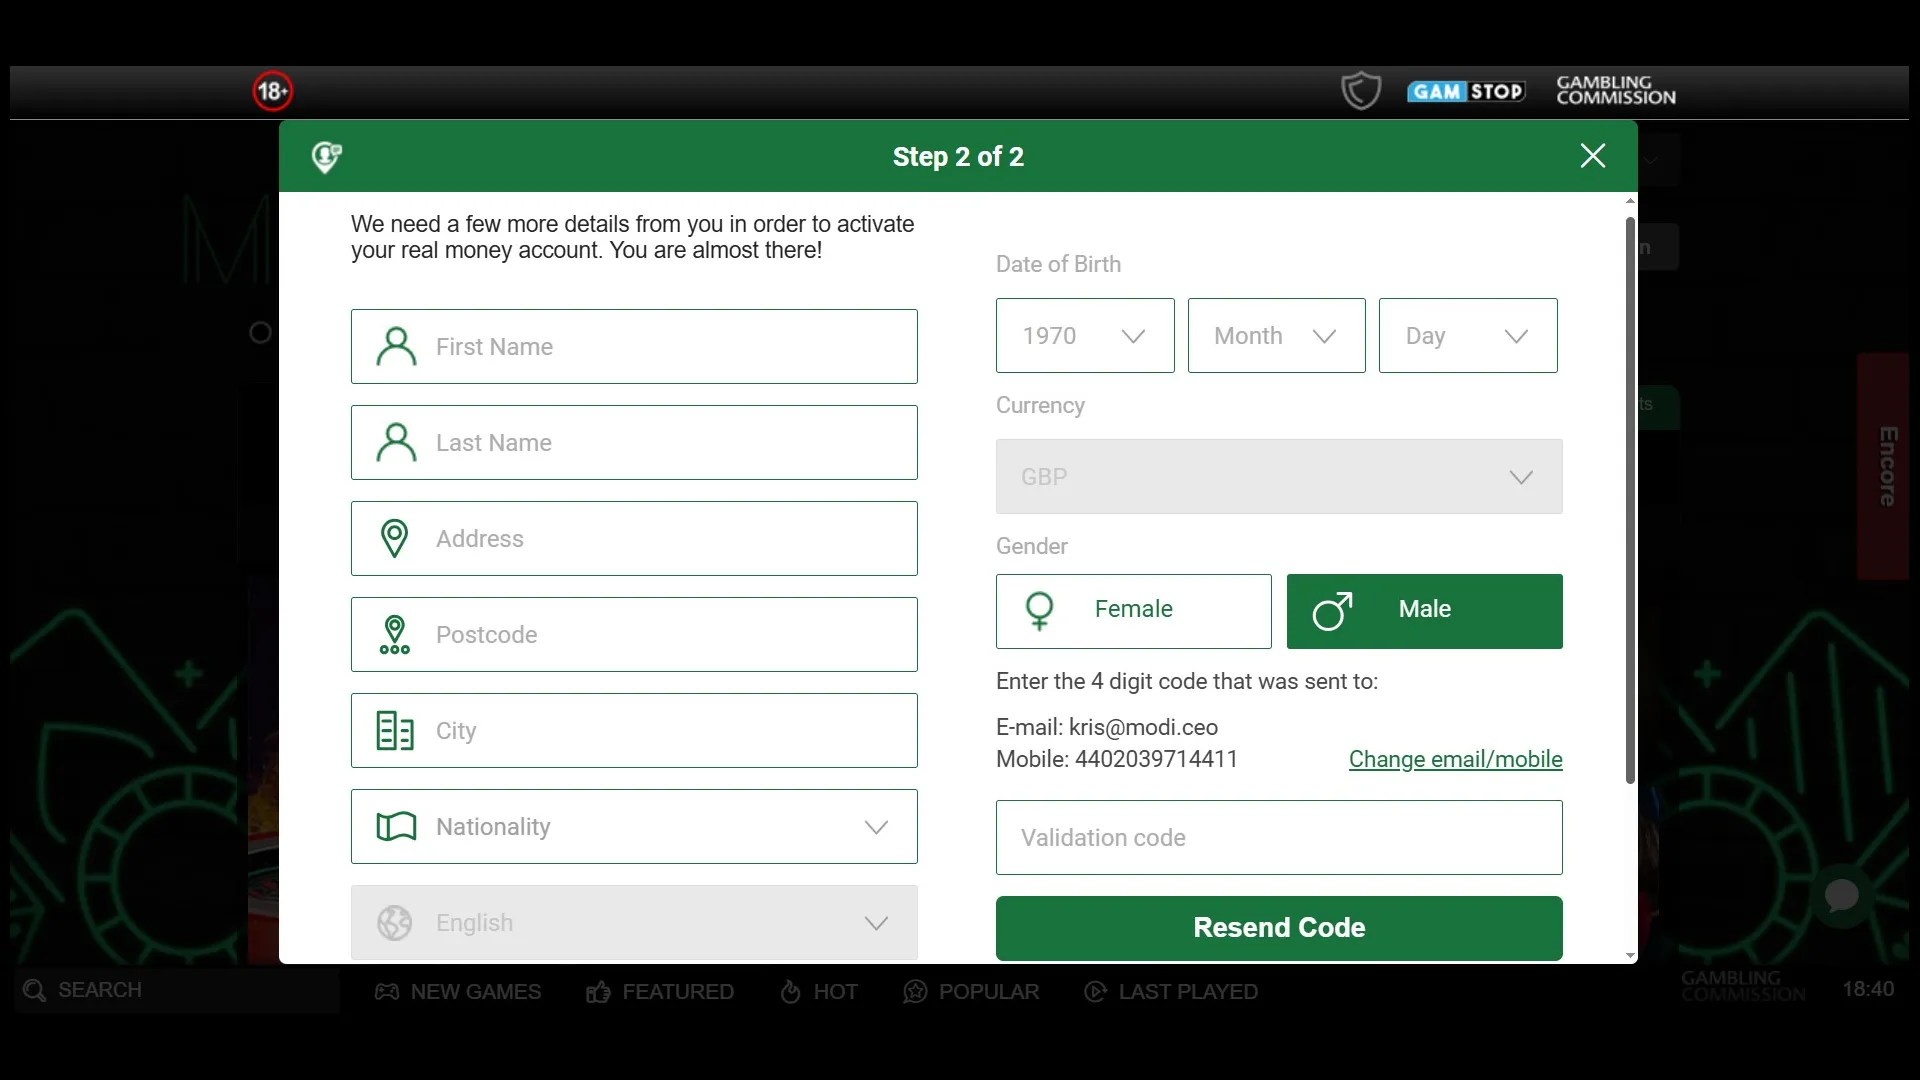Expand the English language dropdown
1920x1080 pixels.
click(x=634, y=923)
